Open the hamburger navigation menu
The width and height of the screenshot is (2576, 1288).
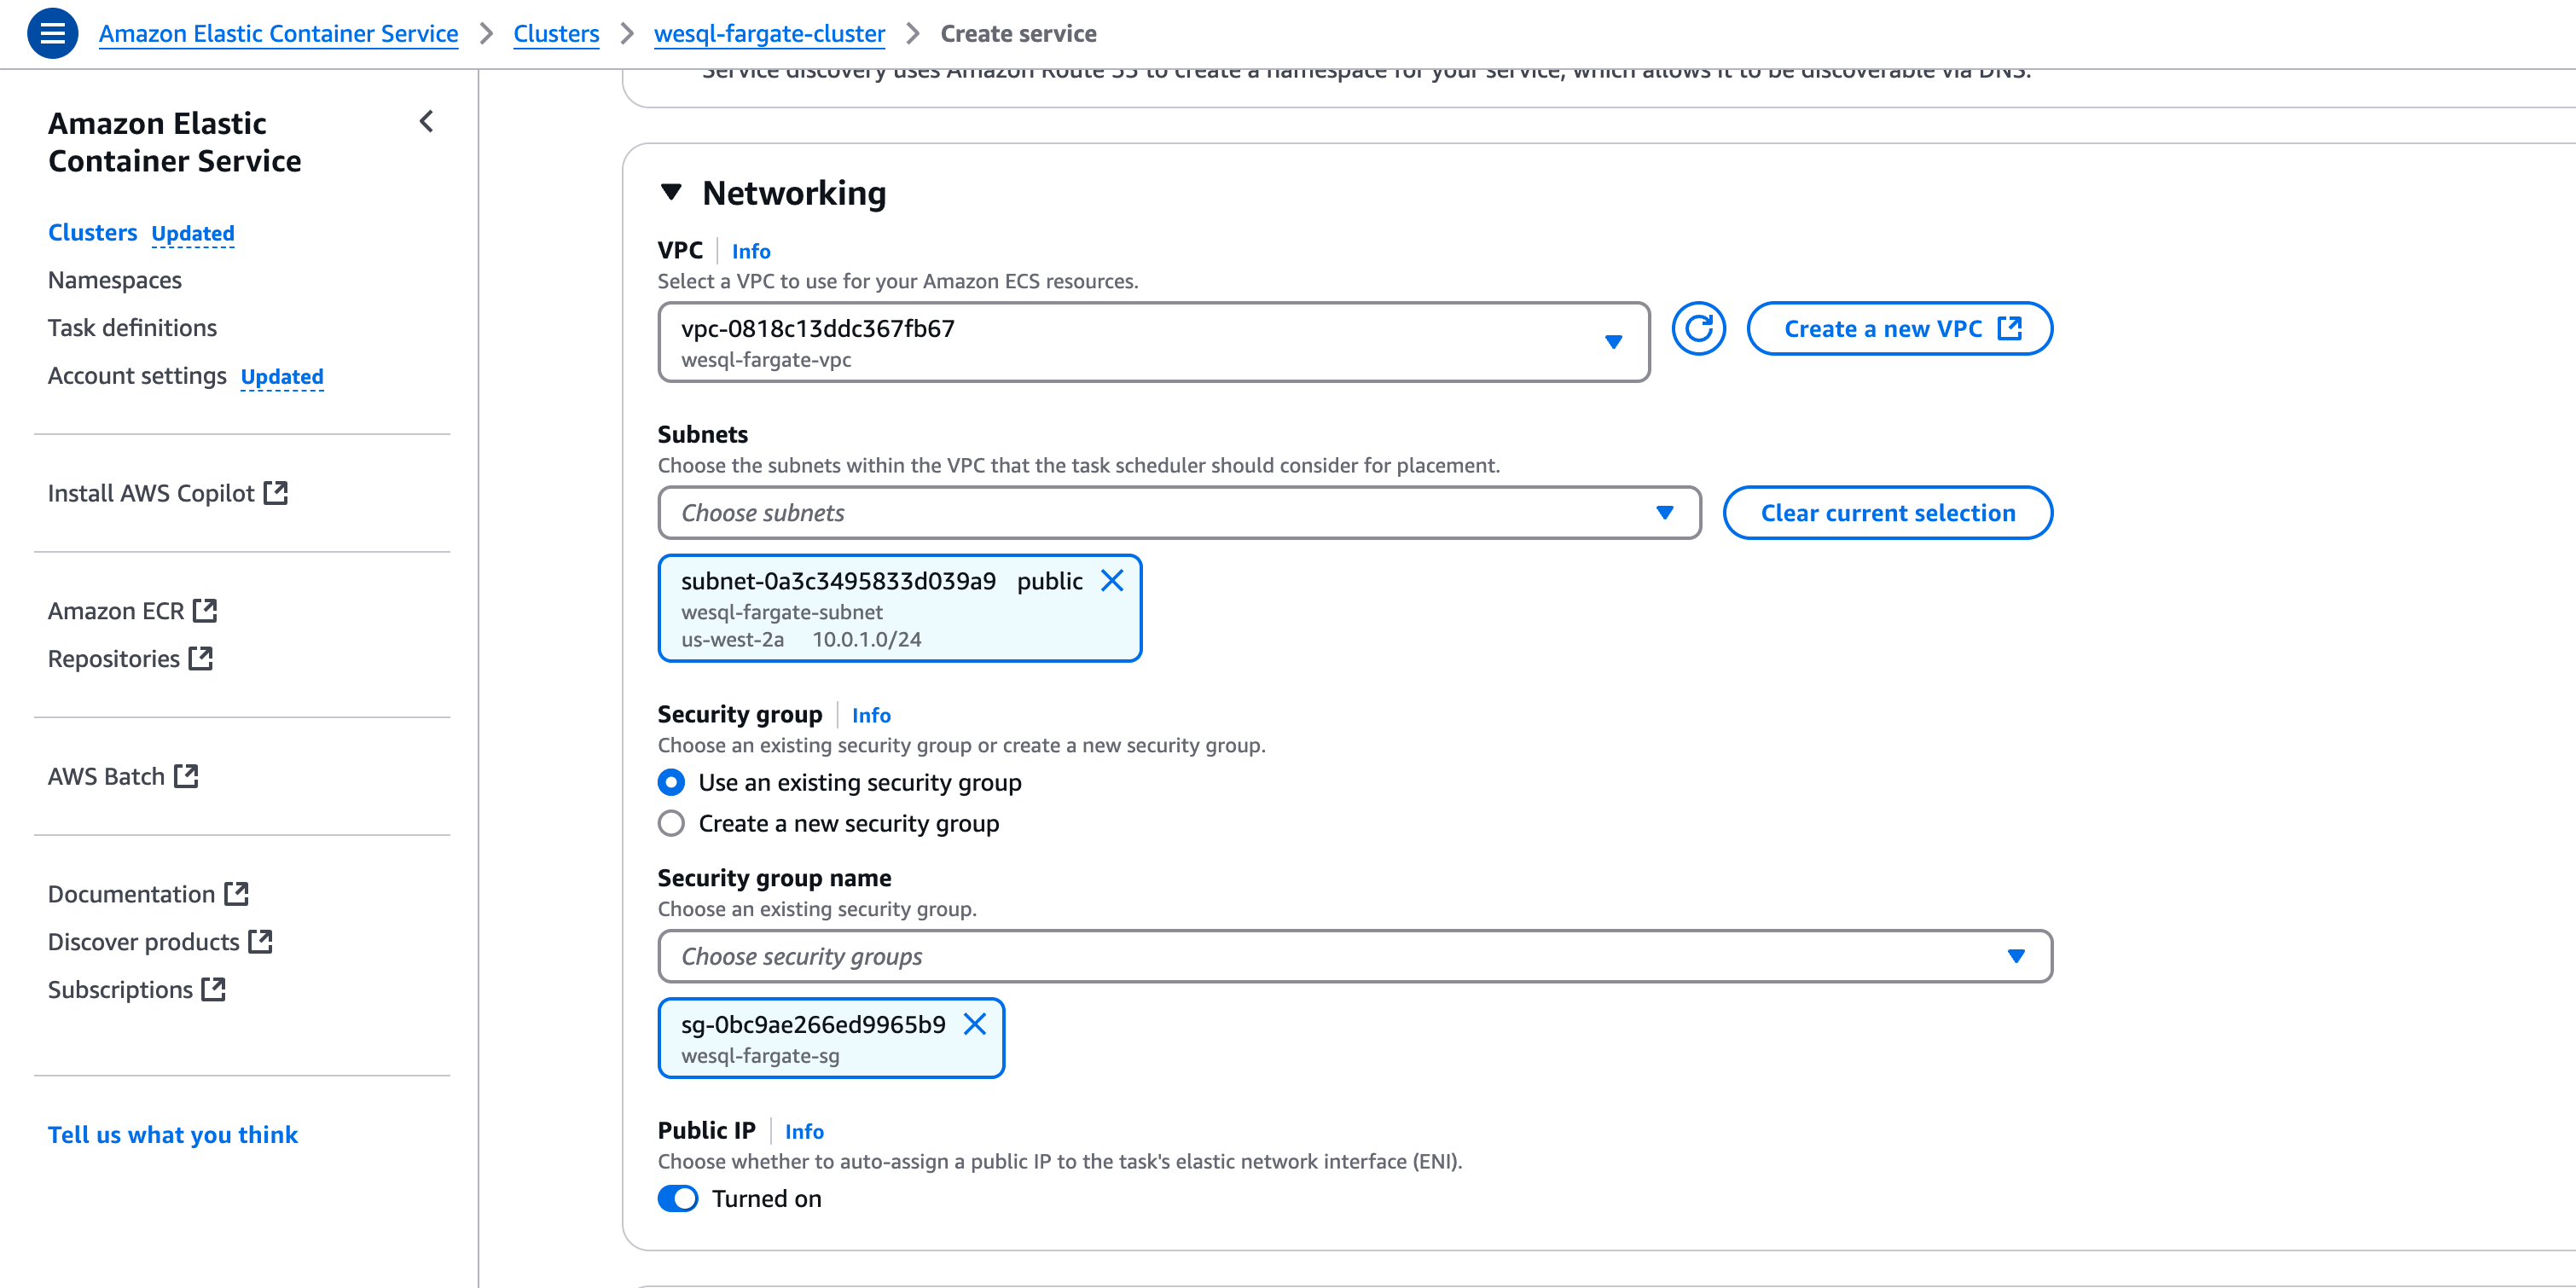[x=52, y=33]
